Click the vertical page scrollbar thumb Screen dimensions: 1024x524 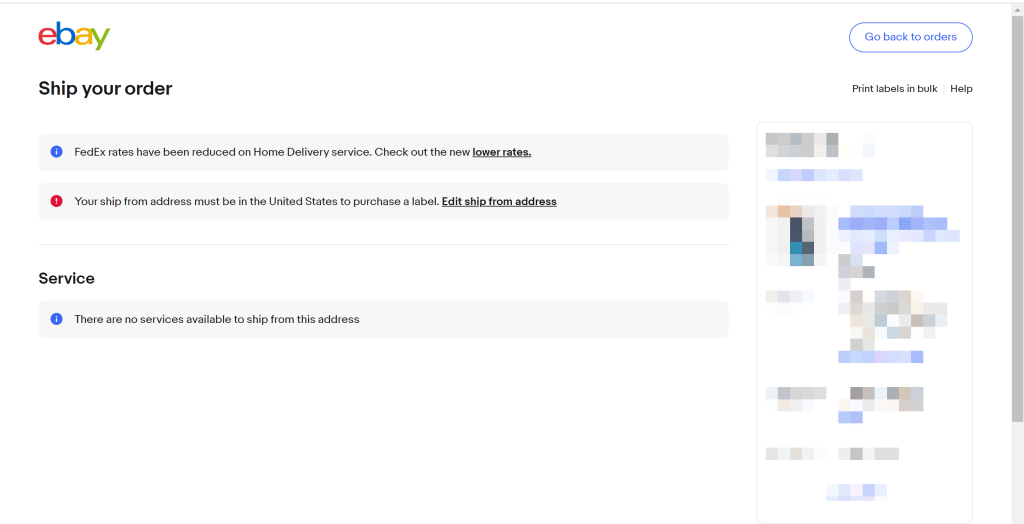click(1017, 216)
